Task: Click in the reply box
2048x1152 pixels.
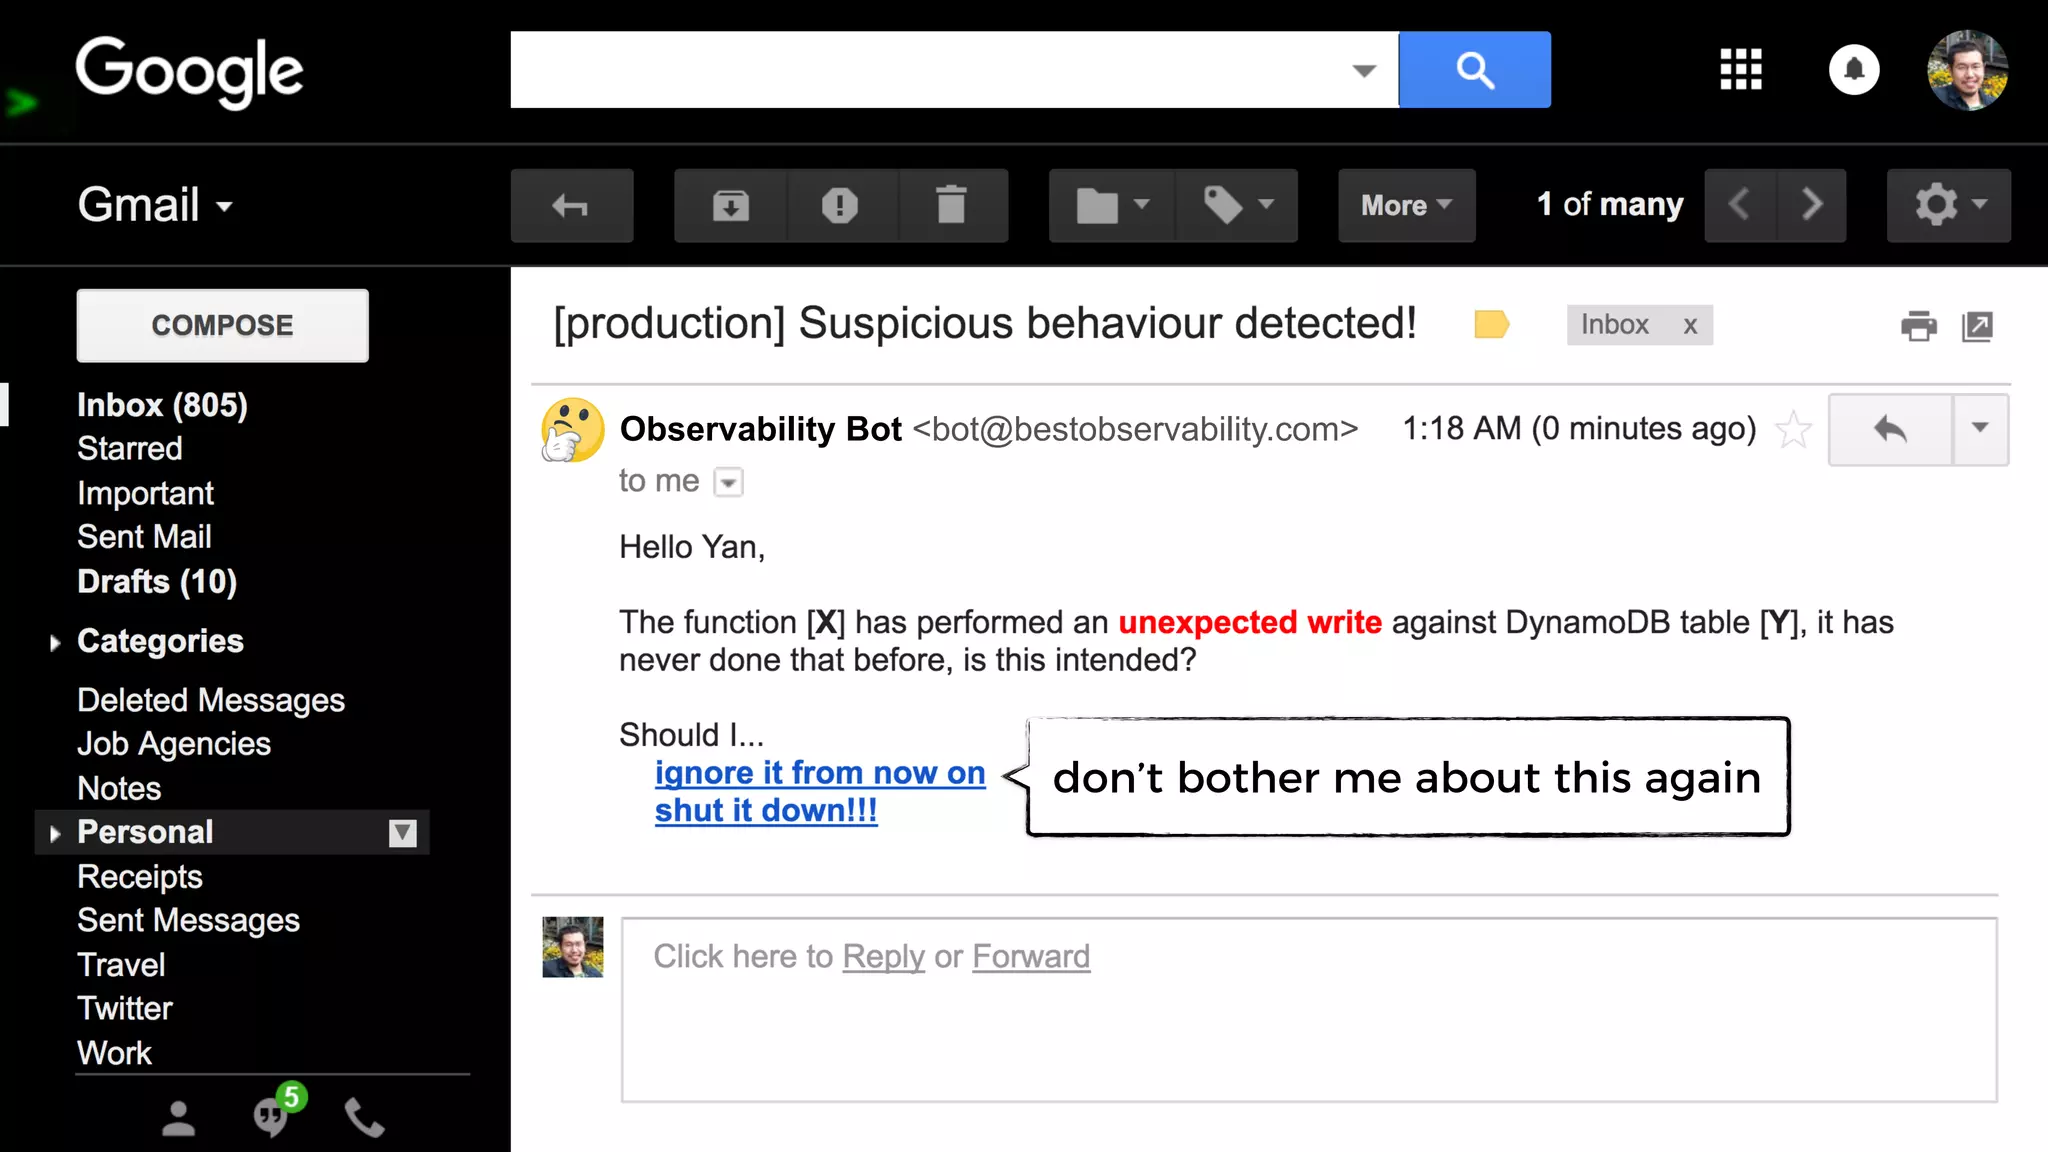Action: click(x=1310, y=1010)
